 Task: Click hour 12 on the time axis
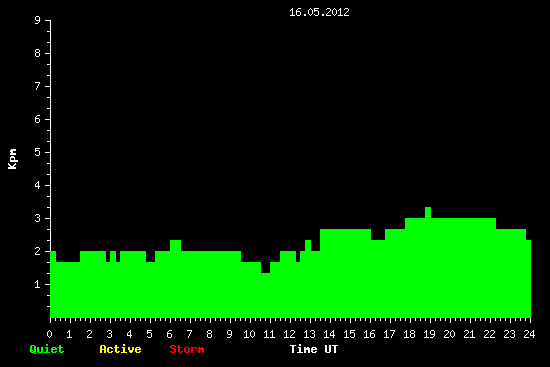coord(289,334)
